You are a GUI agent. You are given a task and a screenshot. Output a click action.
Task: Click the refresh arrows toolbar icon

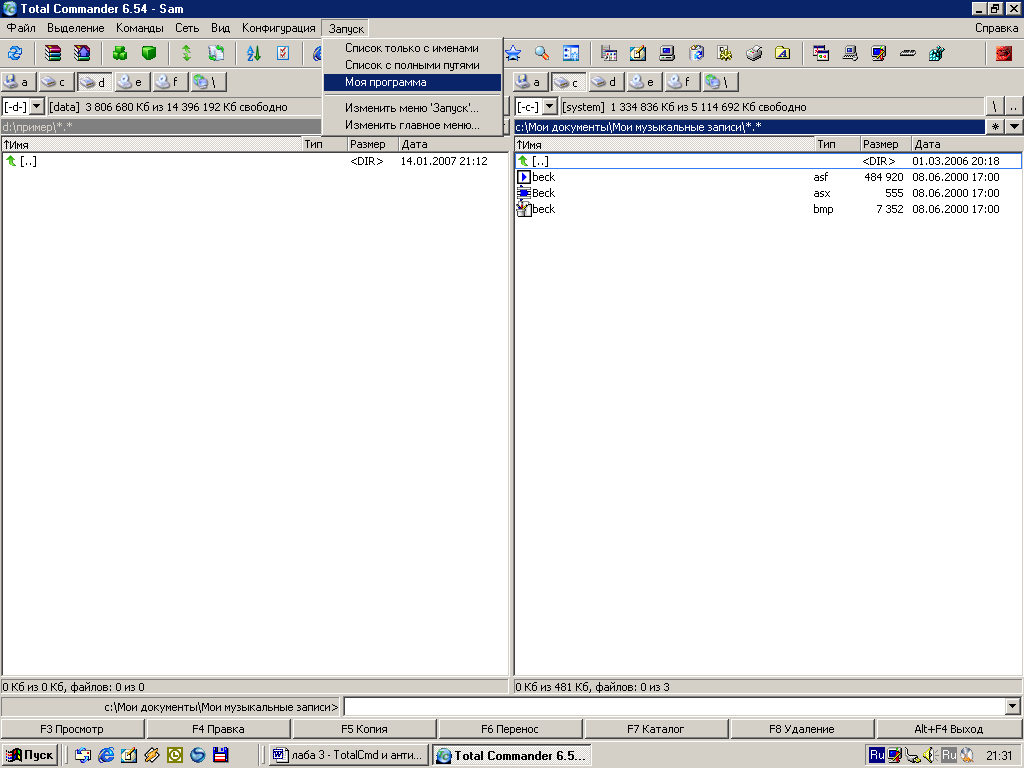click(15, 54)
